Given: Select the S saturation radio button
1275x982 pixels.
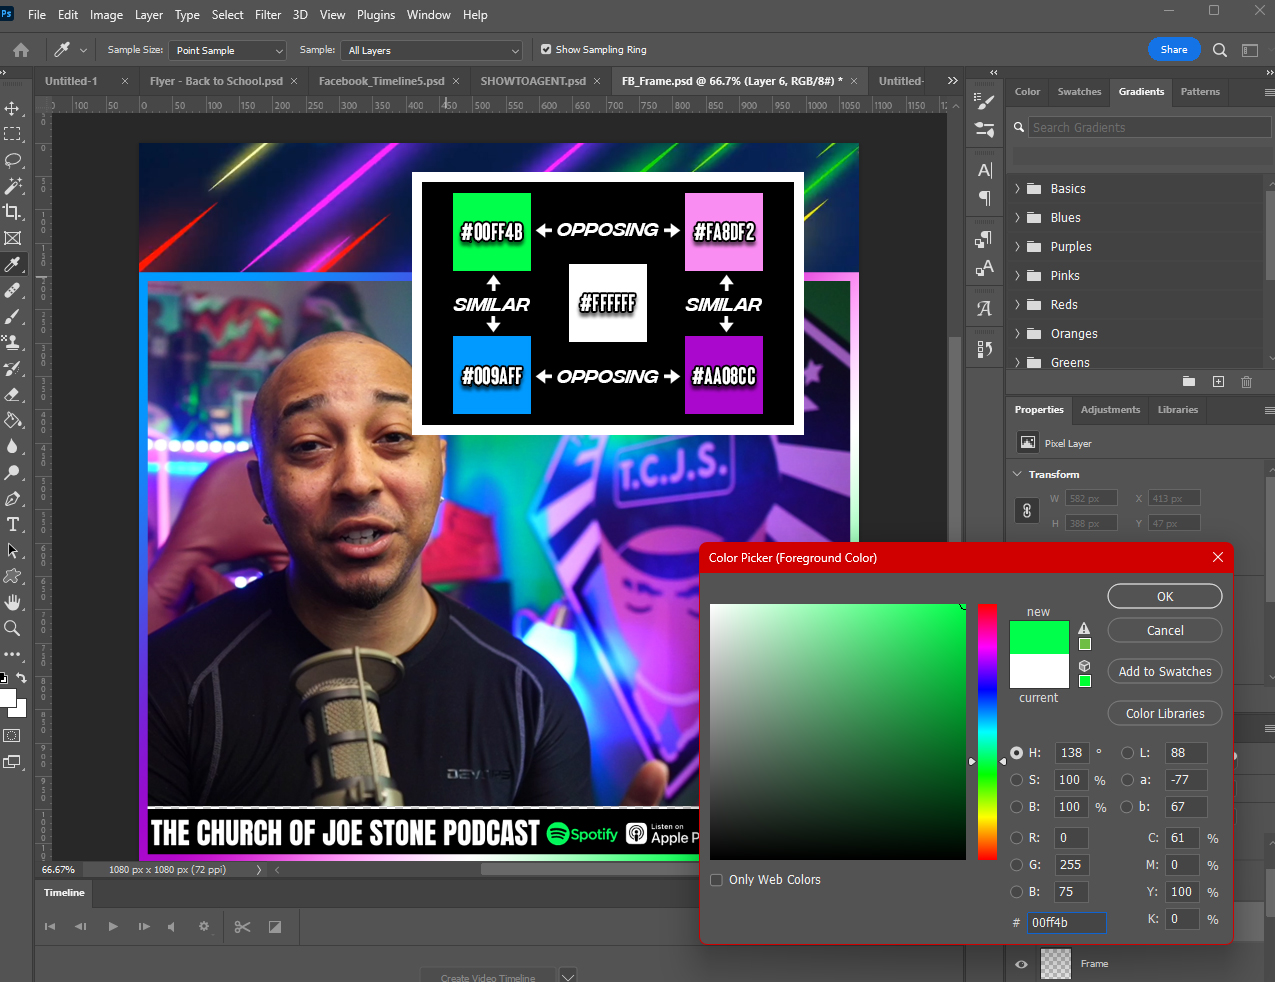Looking at the screenshot, I should [x=1017, y=780].
